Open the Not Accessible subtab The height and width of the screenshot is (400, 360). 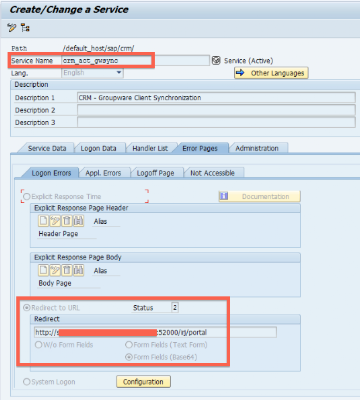click(212, 173)
